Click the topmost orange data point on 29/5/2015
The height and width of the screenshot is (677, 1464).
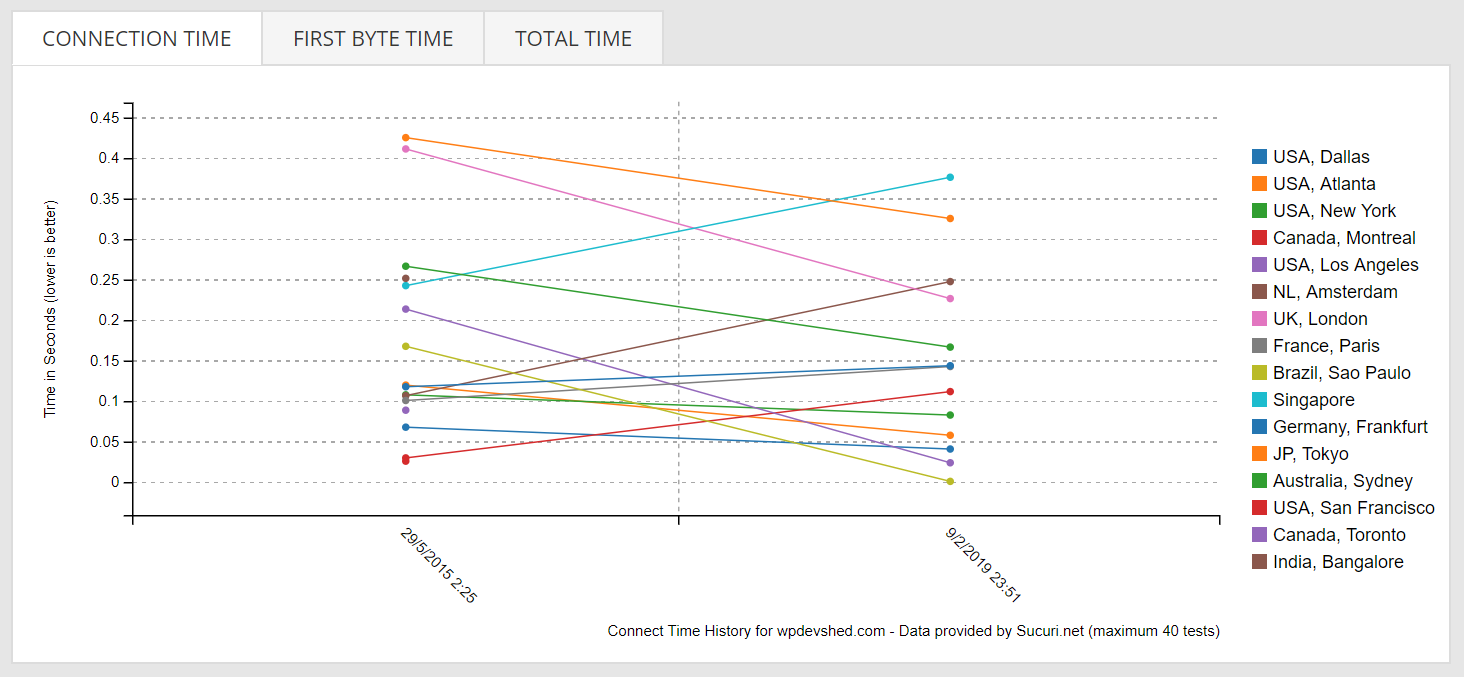click(404, 136)
